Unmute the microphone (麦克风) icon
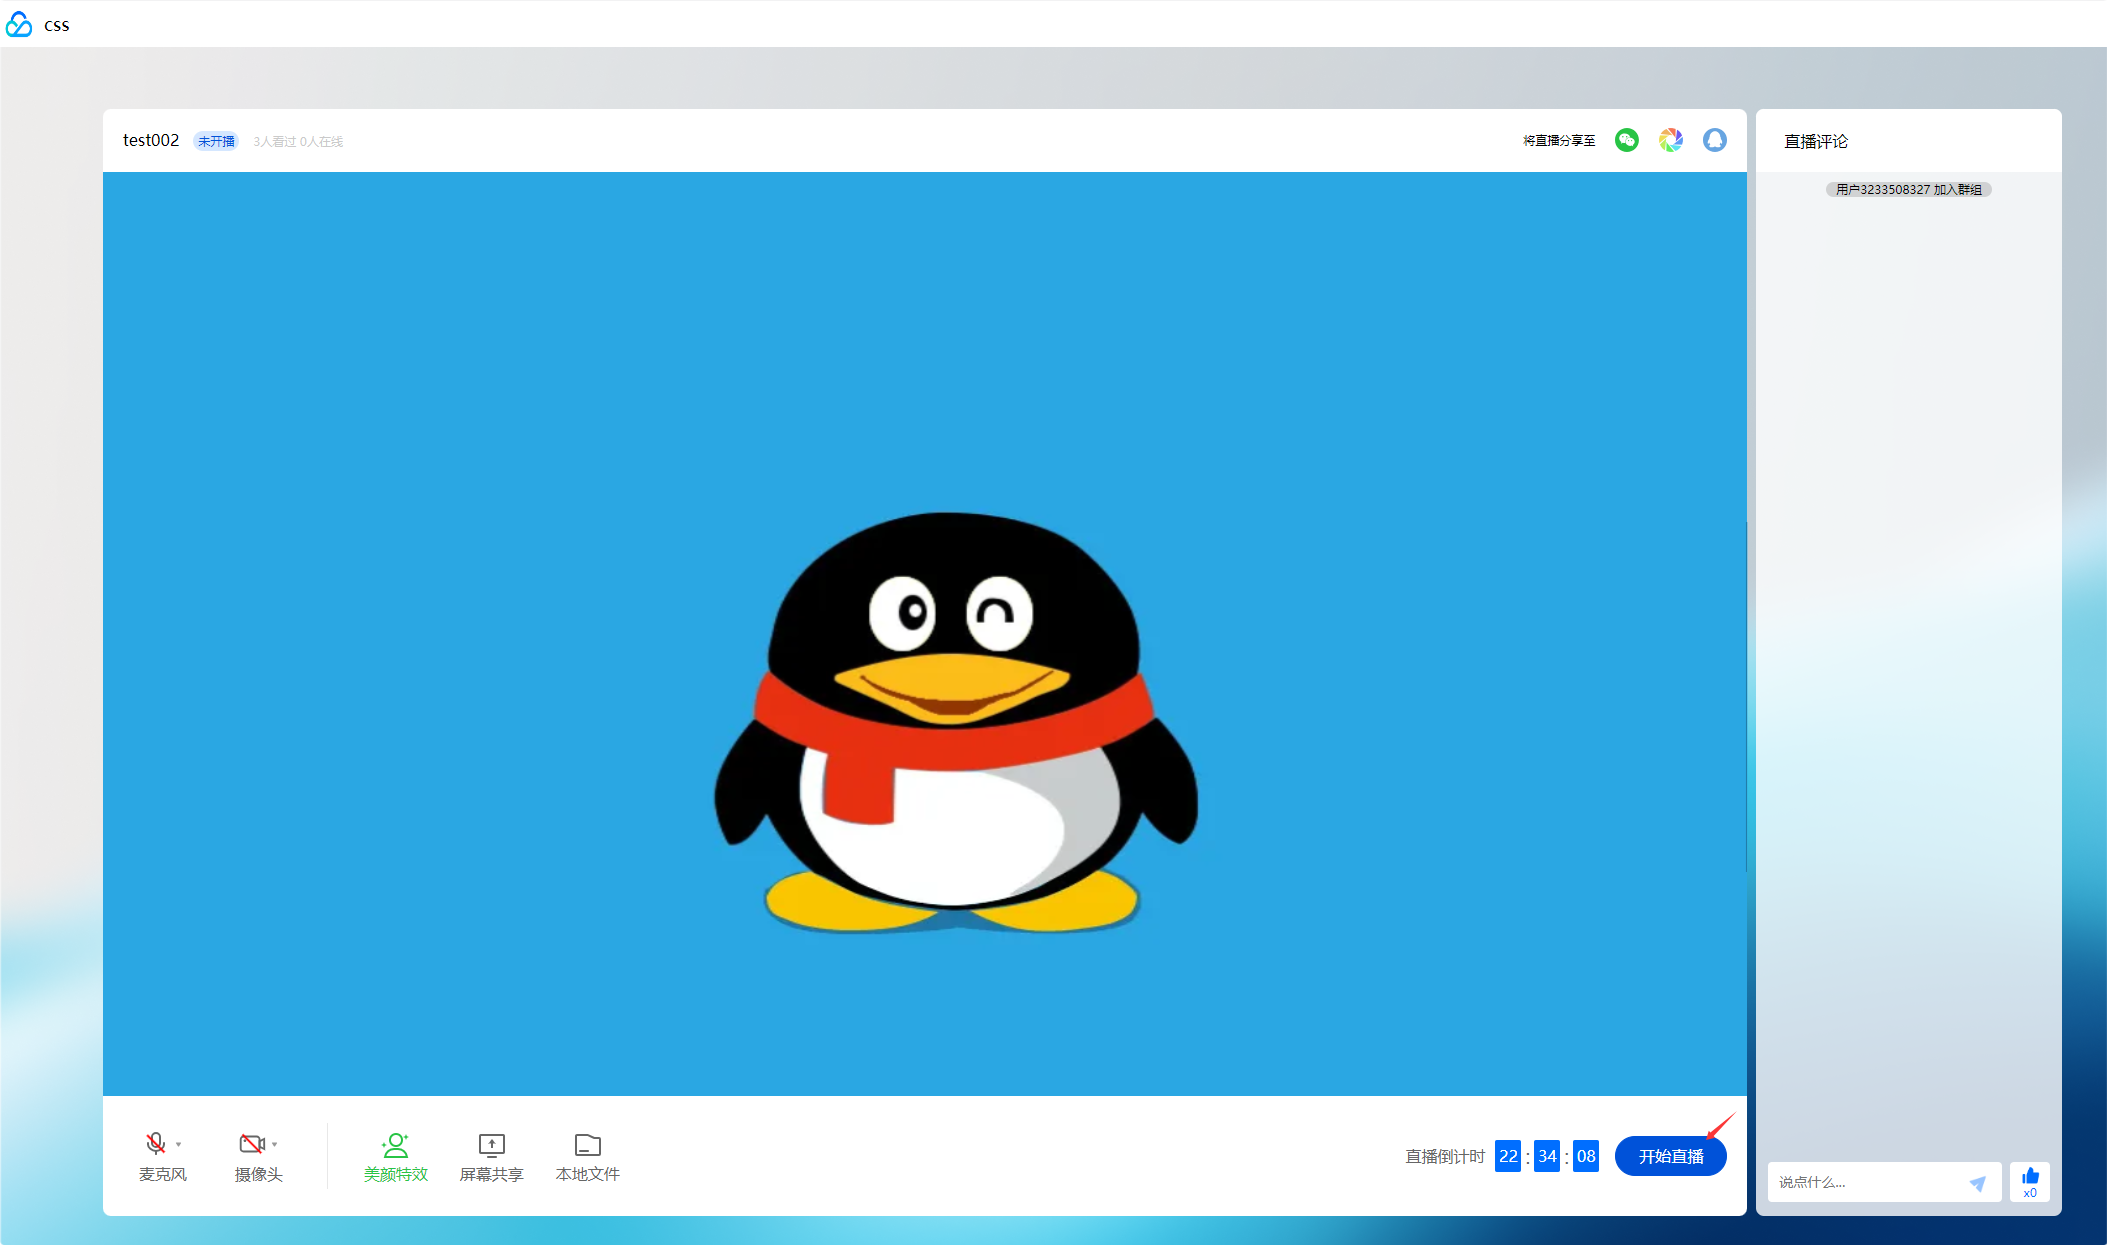This screenshot has height=1245, width=2107. [156, 1143]
